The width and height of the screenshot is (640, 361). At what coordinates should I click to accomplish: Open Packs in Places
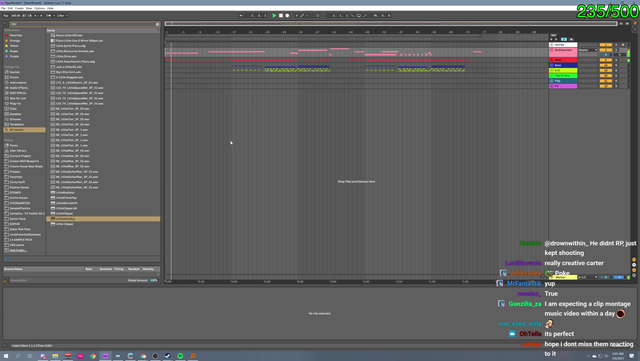[14, 145]
